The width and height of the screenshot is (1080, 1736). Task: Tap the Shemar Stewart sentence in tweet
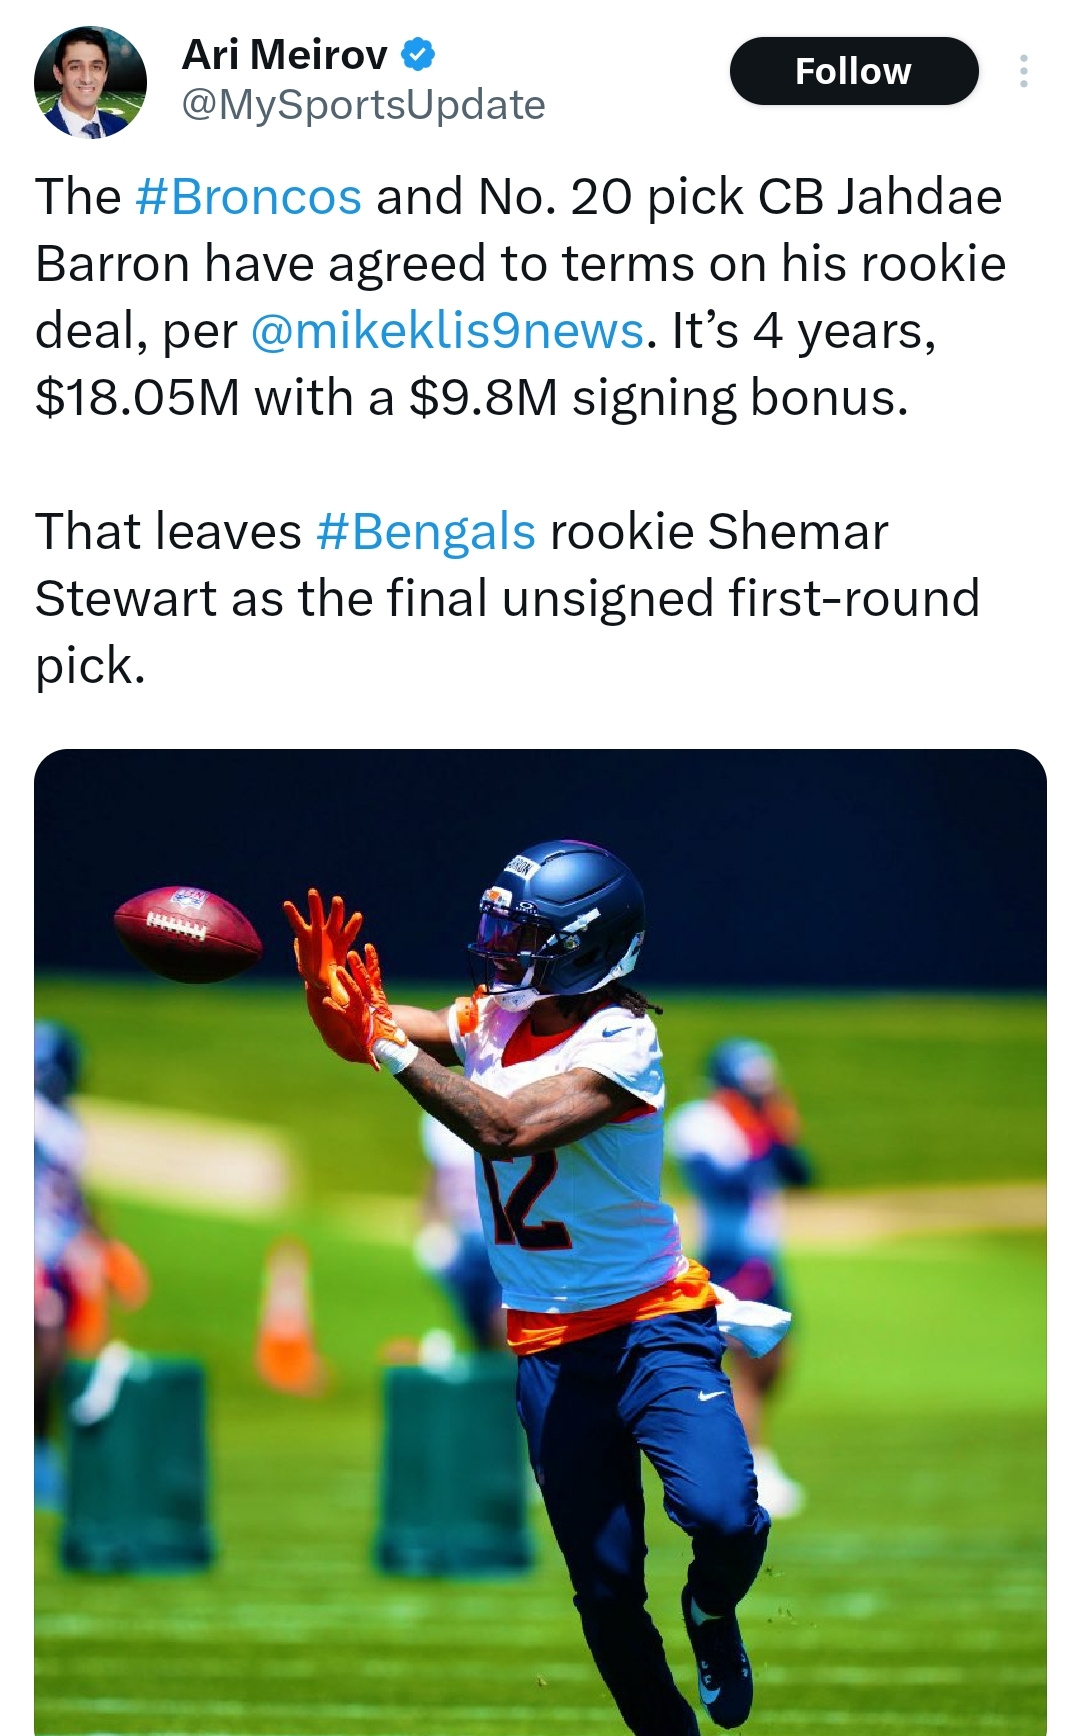tap(507, 598)
